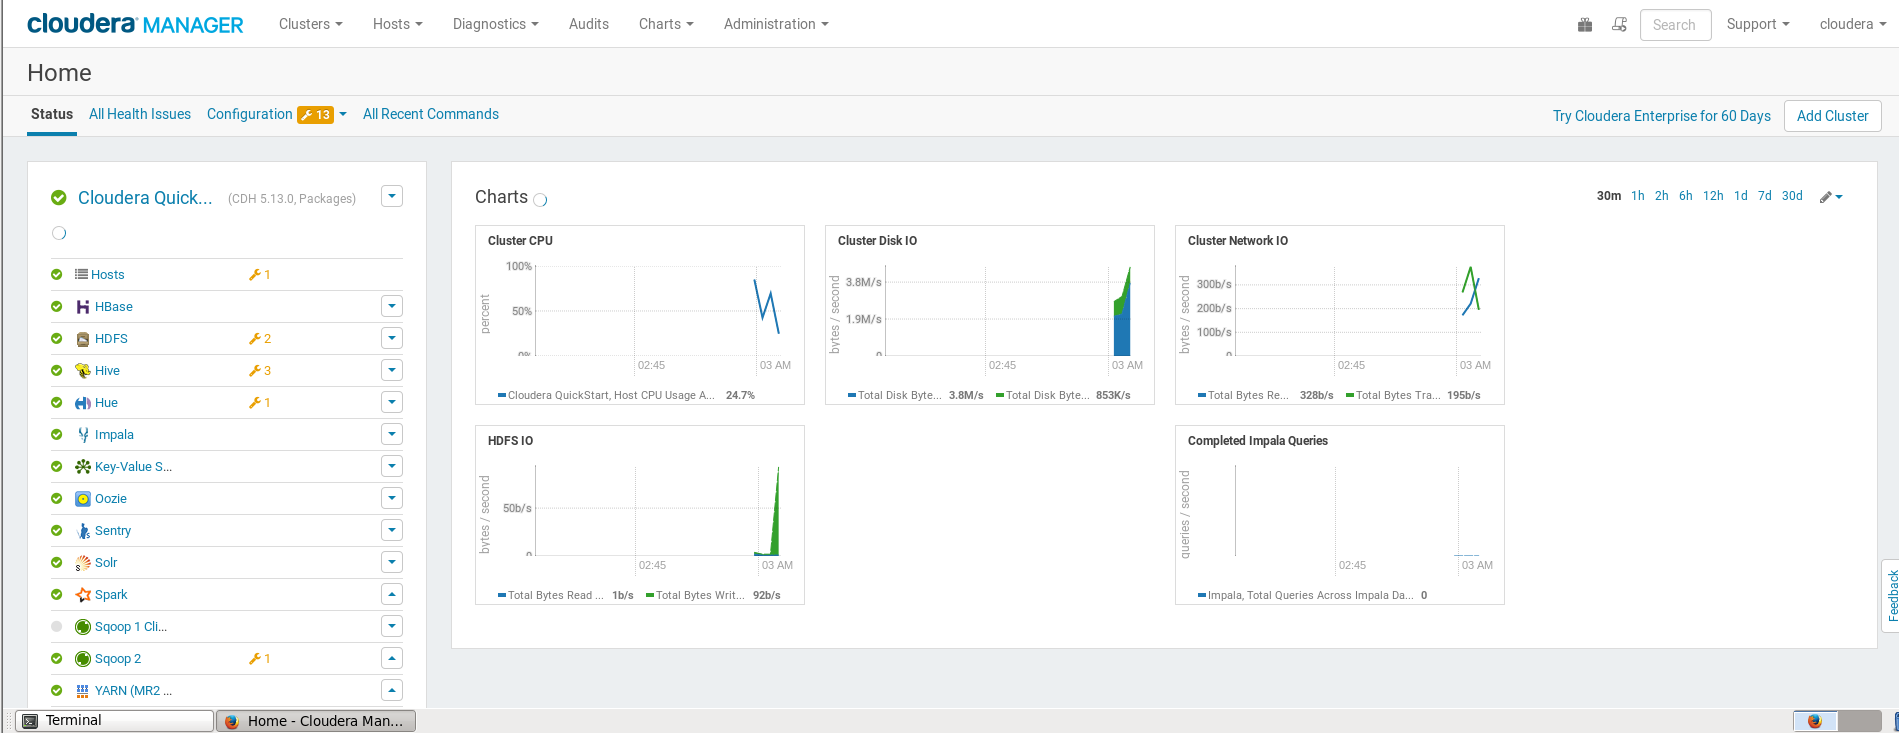The width and height of the screenshot is (1899, 733).
Task: Select the 12h chart time range
Action: pyautogui.click(x=1713, y=196)
